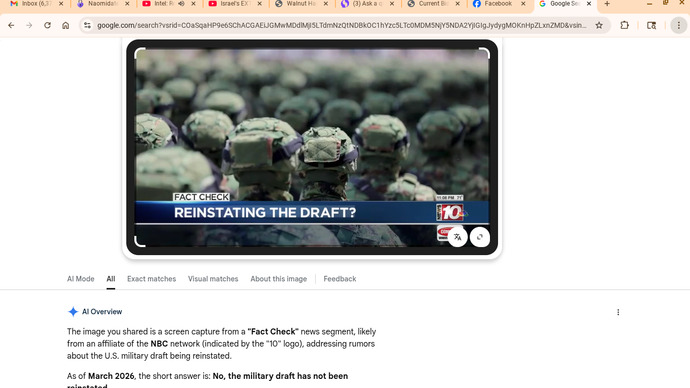View site information icon in address bar

(x=88, y=26)
